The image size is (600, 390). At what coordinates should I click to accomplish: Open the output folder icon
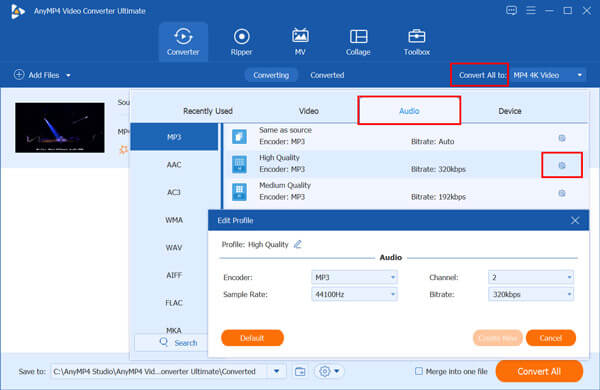pos(300,371)
